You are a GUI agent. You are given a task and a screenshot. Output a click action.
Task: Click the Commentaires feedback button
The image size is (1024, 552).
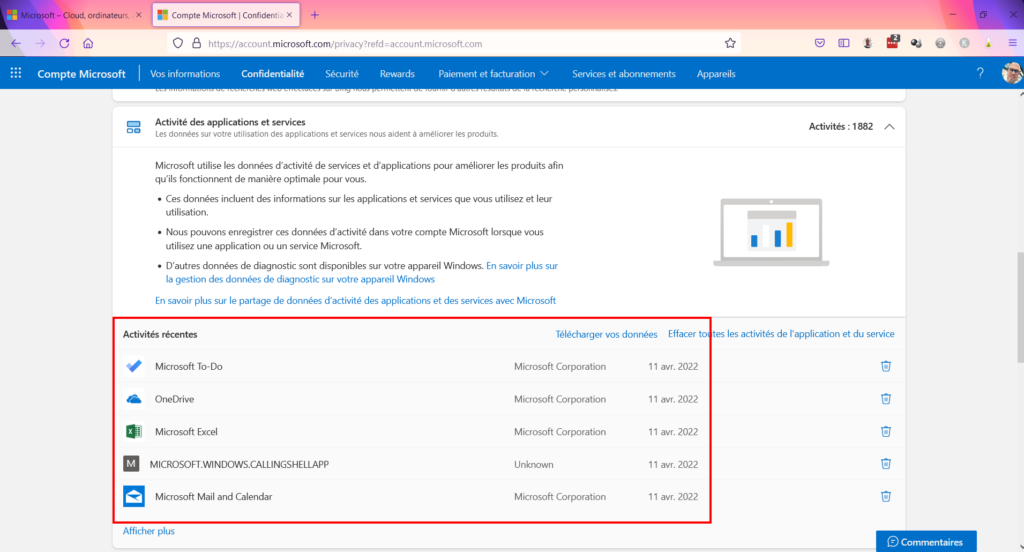point(926,542)
